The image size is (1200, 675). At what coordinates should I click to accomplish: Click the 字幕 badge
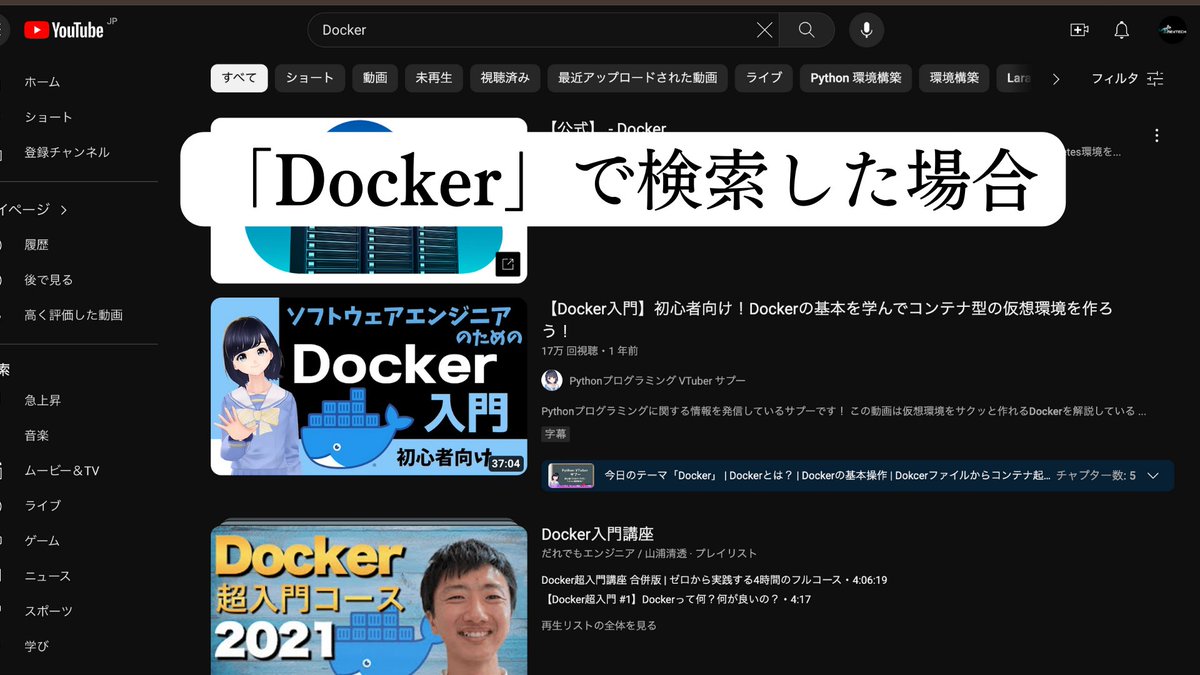(555, 434)
